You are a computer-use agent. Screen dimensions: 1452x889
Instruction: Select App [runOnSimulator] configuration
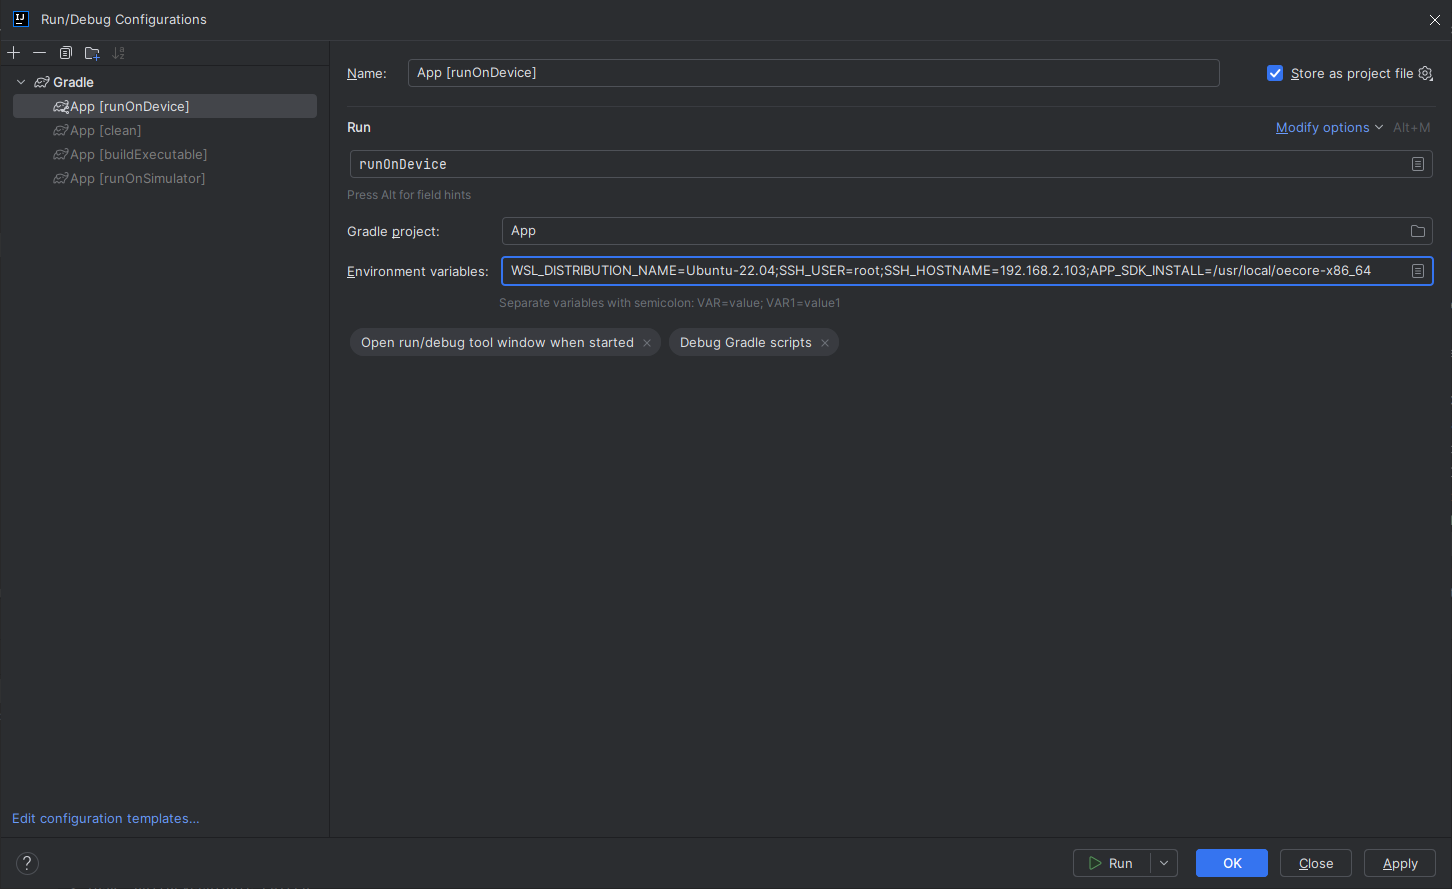(x=137, y=179)
